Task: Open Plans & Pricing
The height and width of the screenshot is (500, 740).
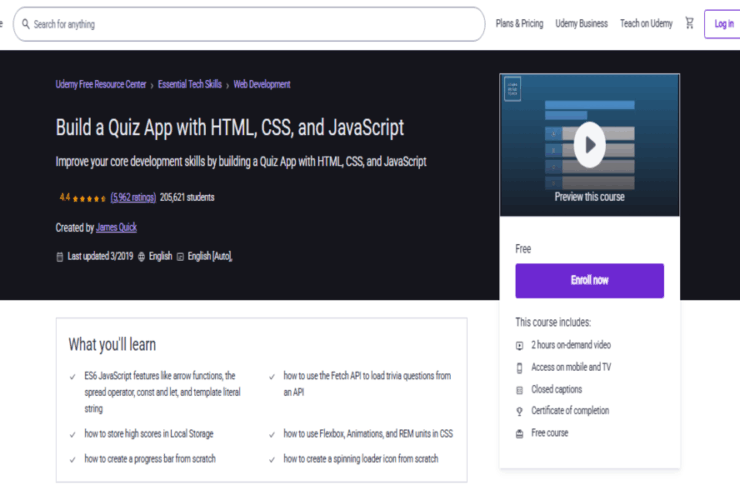Action: click(x=519, y=23)
